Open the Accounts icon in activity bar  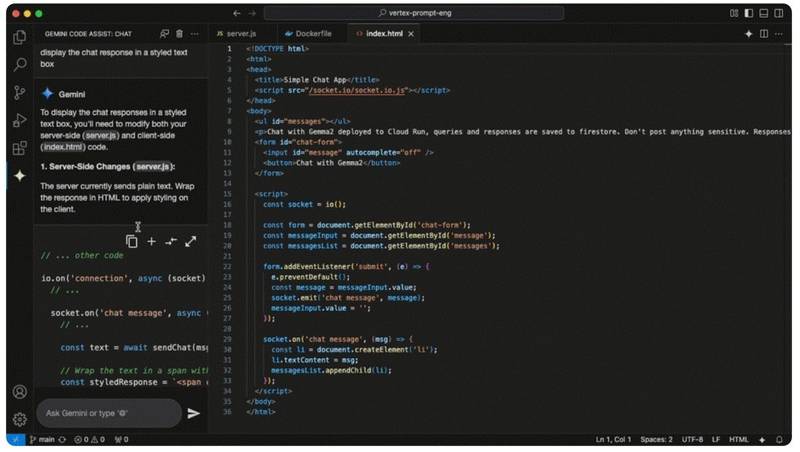point(19,392)
